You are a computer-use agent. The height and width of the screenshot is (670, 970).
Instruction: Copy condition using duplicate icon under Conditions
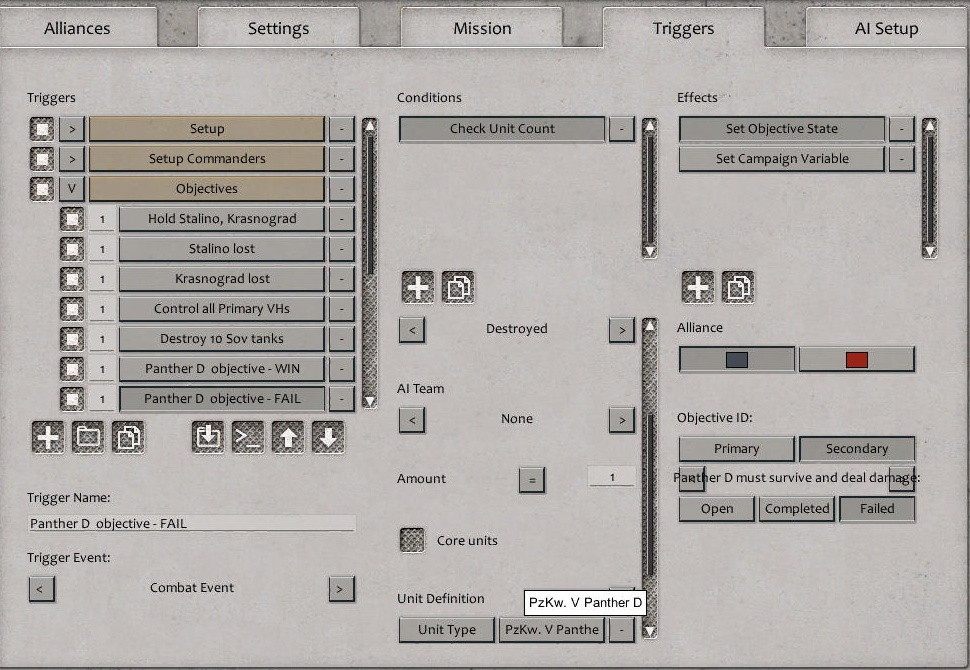[x=458, y=287]
